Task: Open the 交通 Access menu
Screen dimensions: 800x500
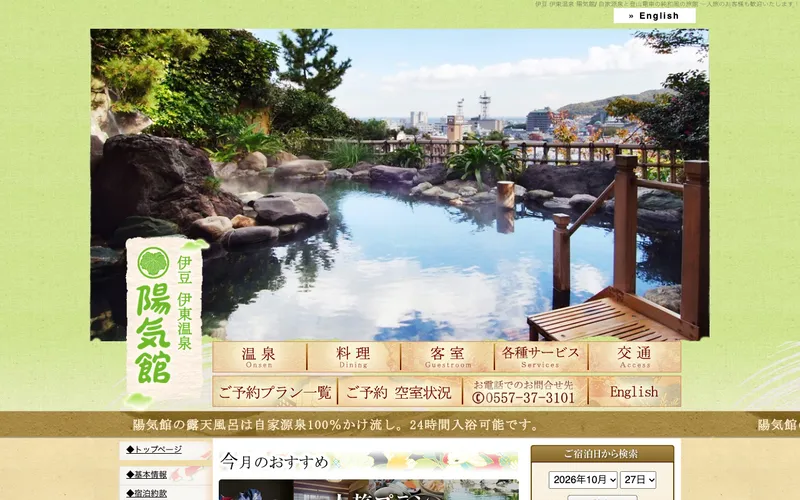Action: [x=635, y=357]
